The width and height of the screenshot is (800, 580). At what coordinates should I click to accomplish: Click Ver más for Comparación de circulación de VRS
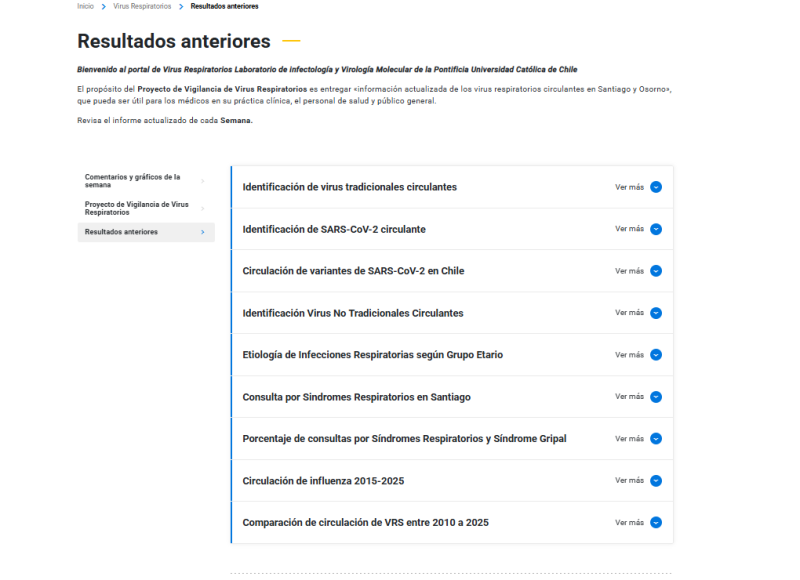[629, 522]
